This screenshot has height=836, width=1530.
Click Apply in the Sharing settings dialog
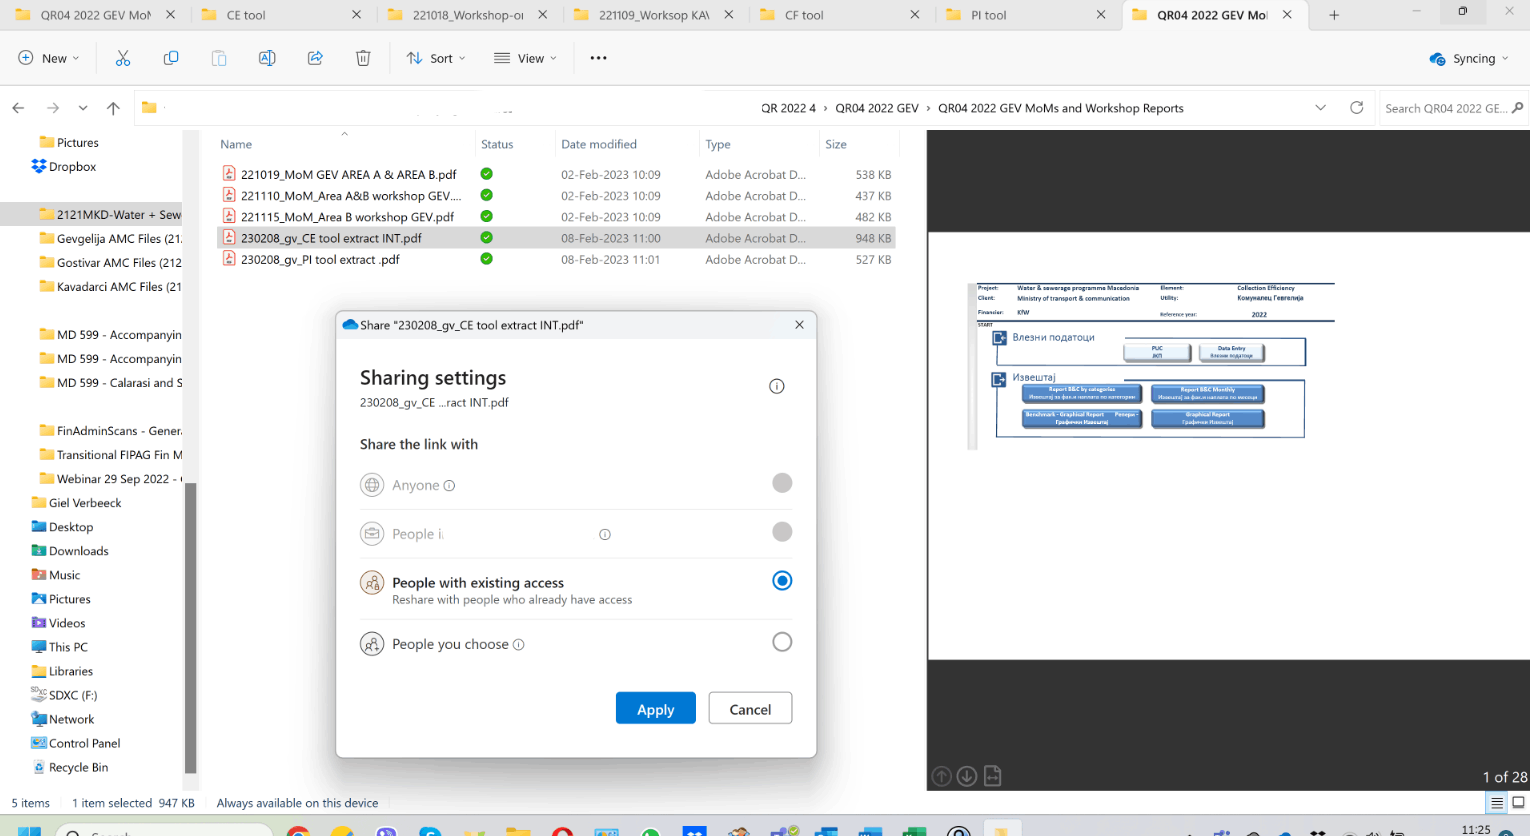coord(655,708)
